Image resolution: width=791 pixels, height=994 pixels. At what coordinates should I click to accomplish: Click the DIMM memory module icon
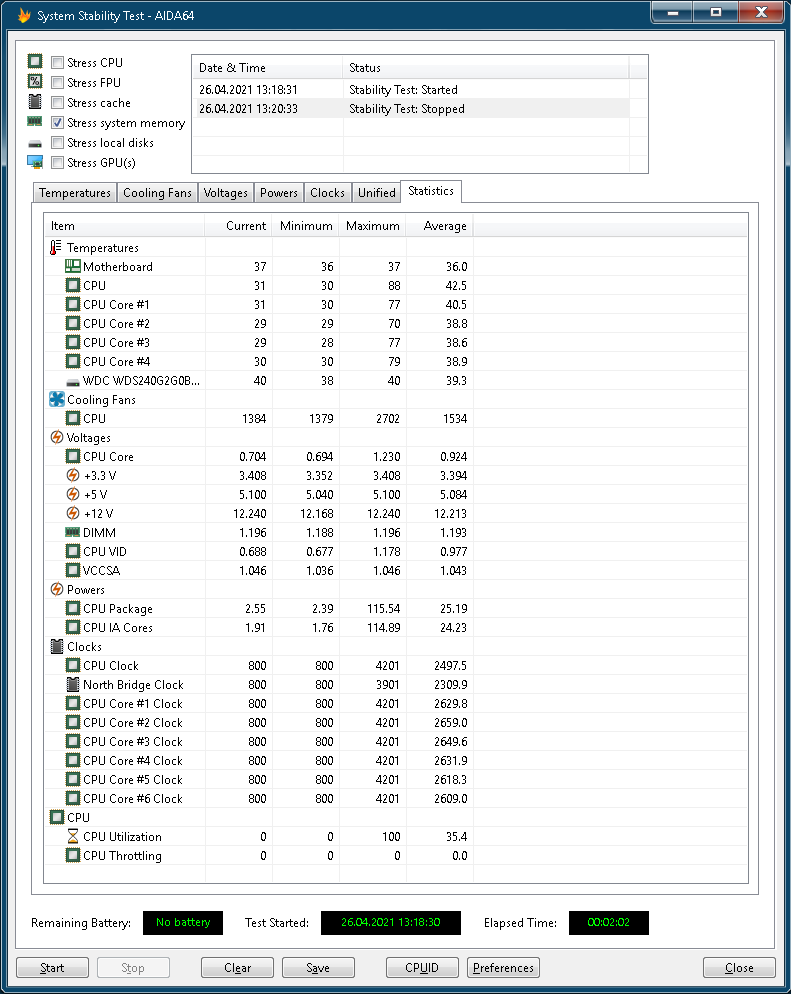tap(72, 533)
